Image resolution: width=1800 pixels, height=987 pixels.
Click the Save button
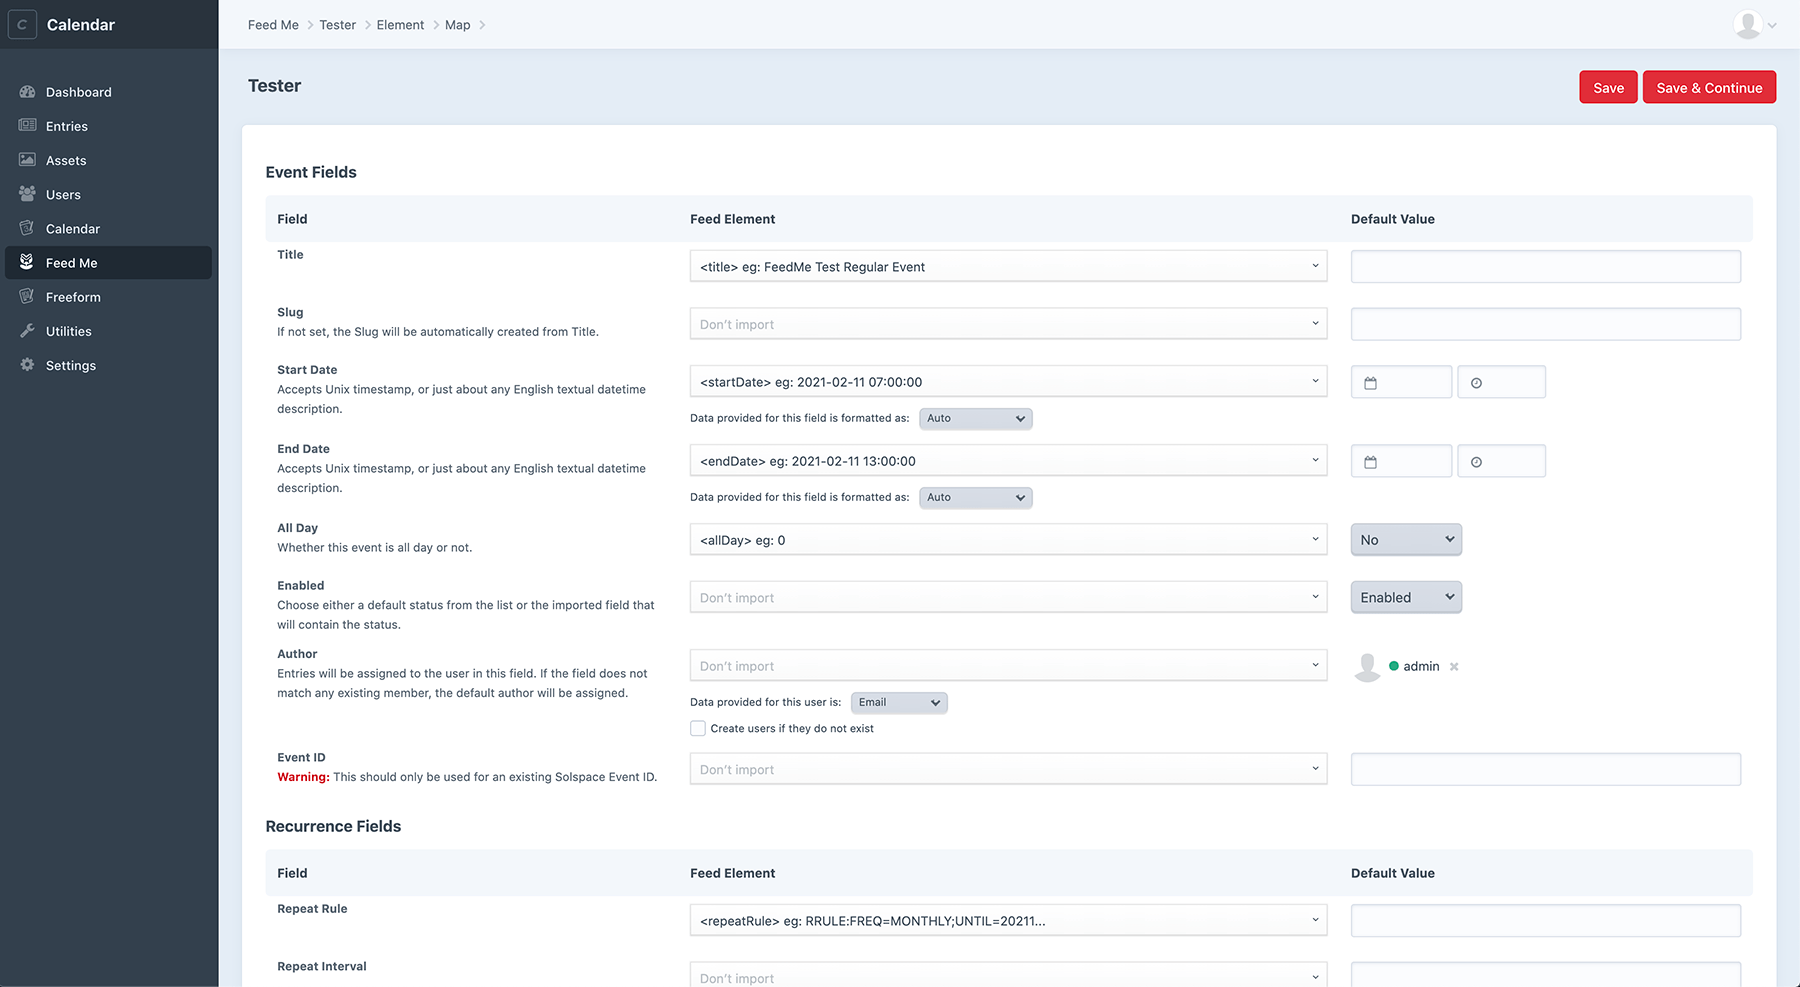pyautogui.click(x=1608, y=87)
